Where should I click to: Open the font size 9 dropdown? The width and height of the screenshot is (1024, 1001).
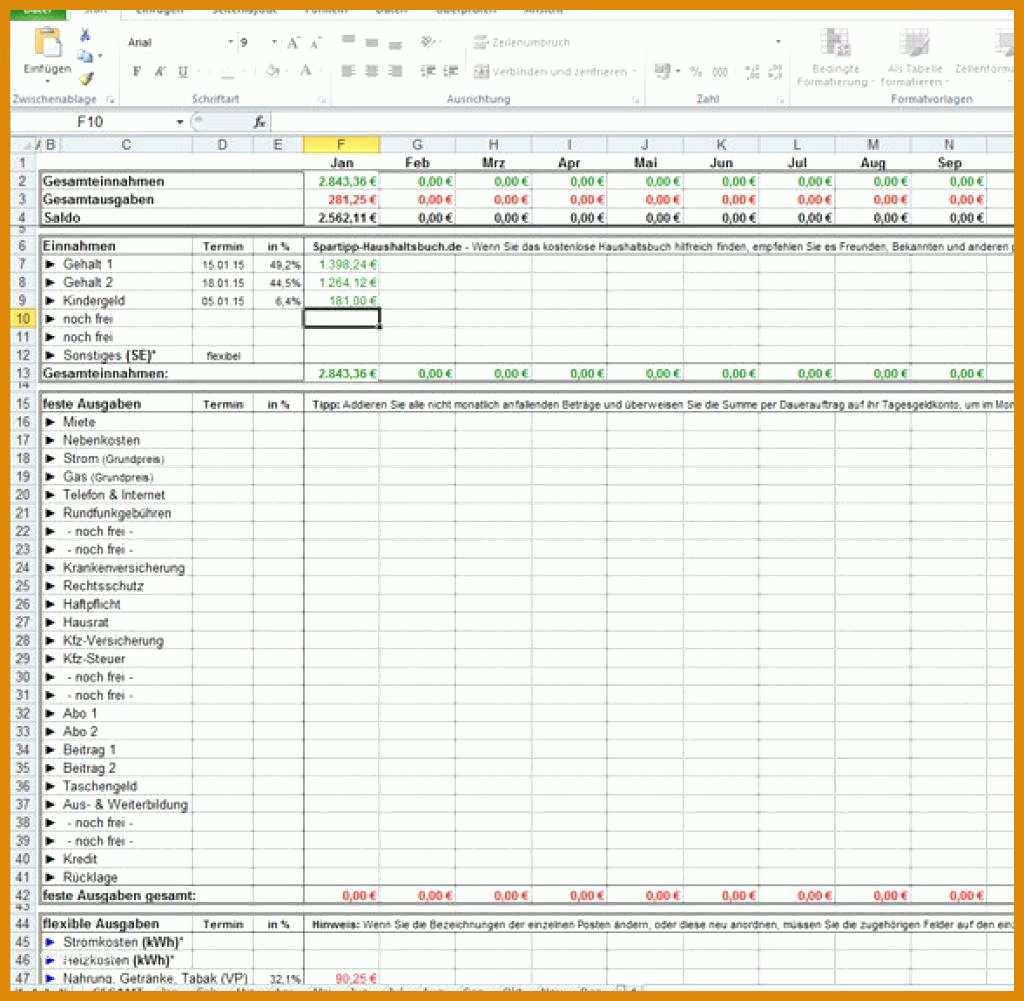(x=274, y=42)
